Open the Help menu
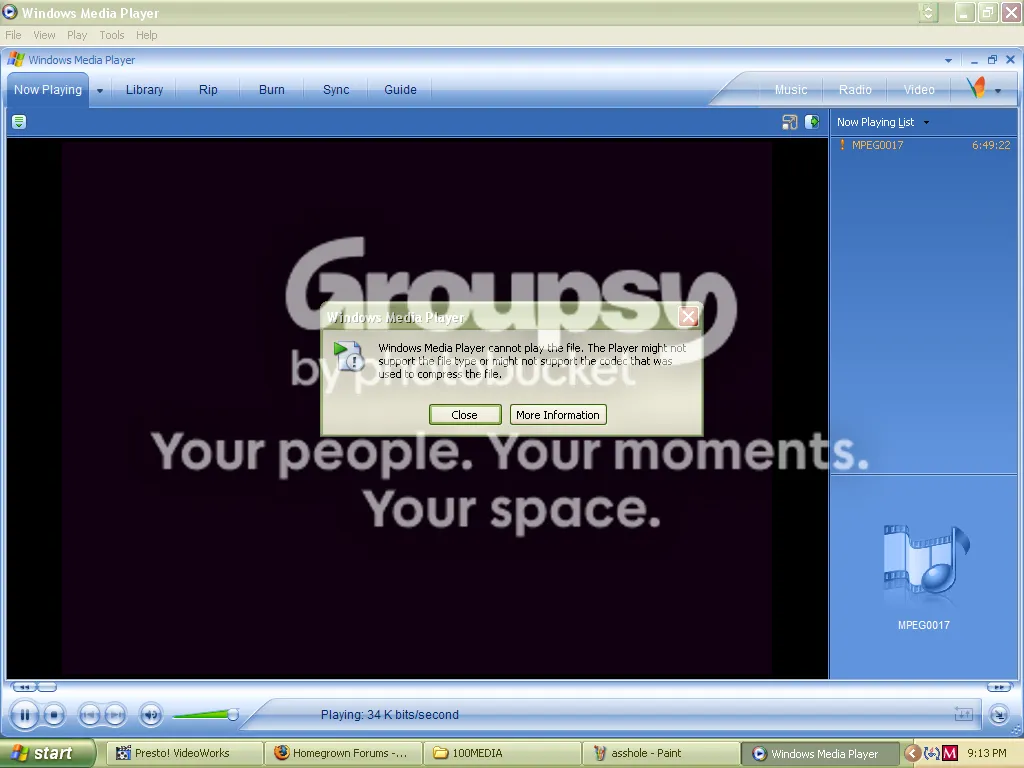Screen dimensions: 1024x768 coord(146,35)
